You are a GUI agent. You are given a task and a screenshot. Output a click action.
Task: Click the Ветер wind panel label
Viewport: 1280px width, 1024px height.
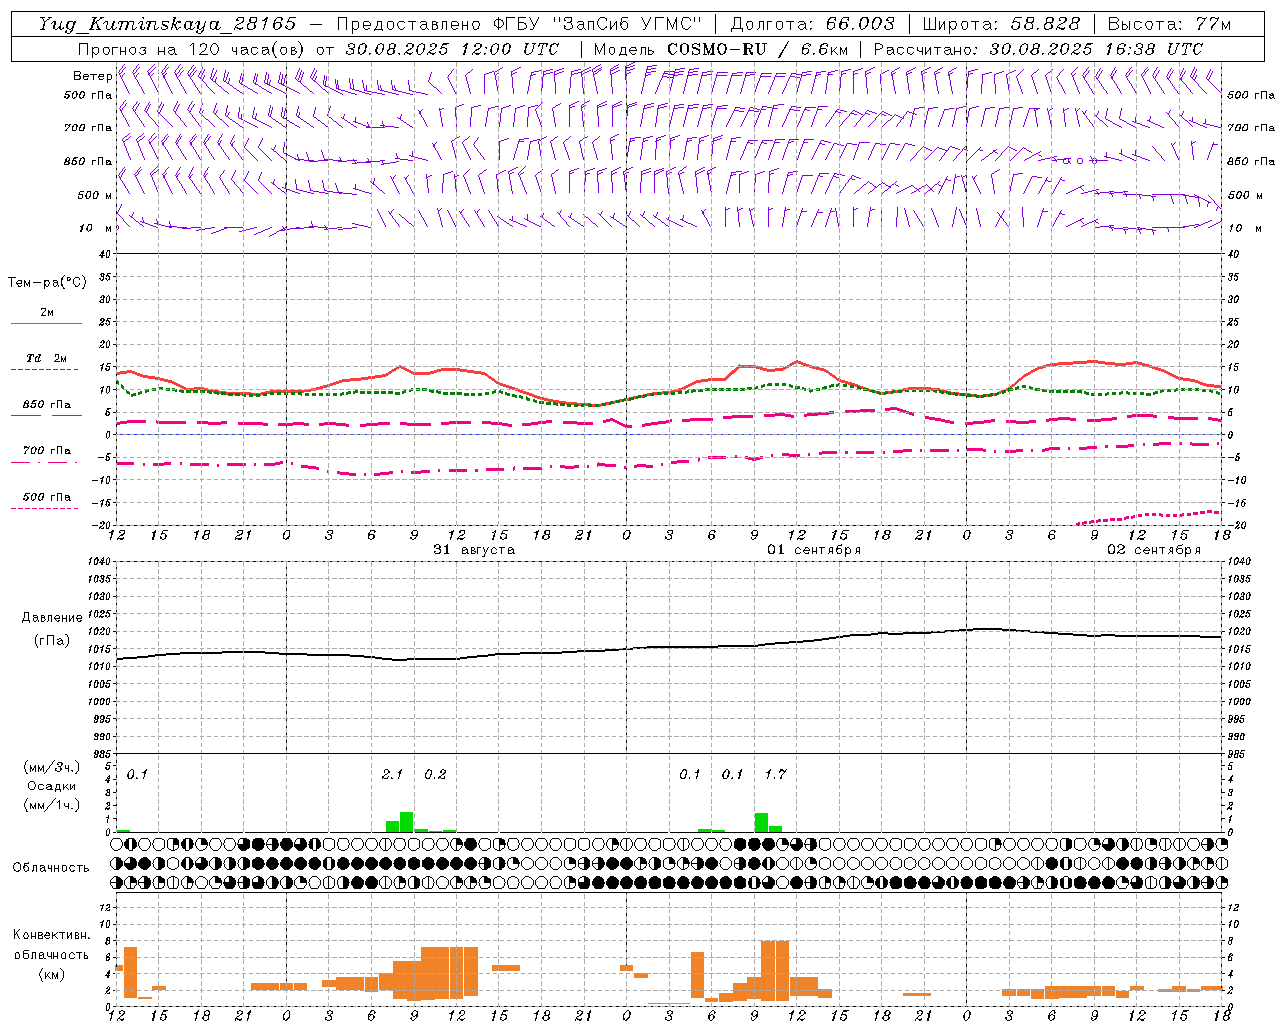(x=92, y=76)
